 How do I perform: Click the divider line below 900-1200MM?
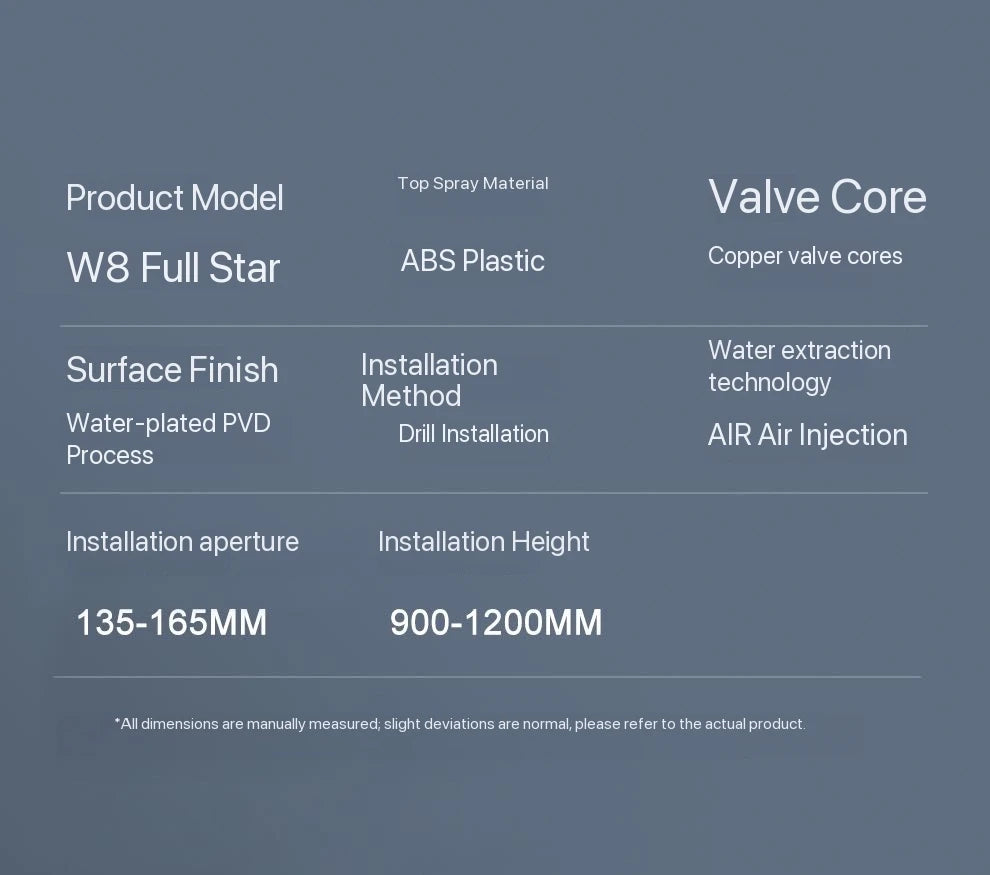click(x=487, y=677)
